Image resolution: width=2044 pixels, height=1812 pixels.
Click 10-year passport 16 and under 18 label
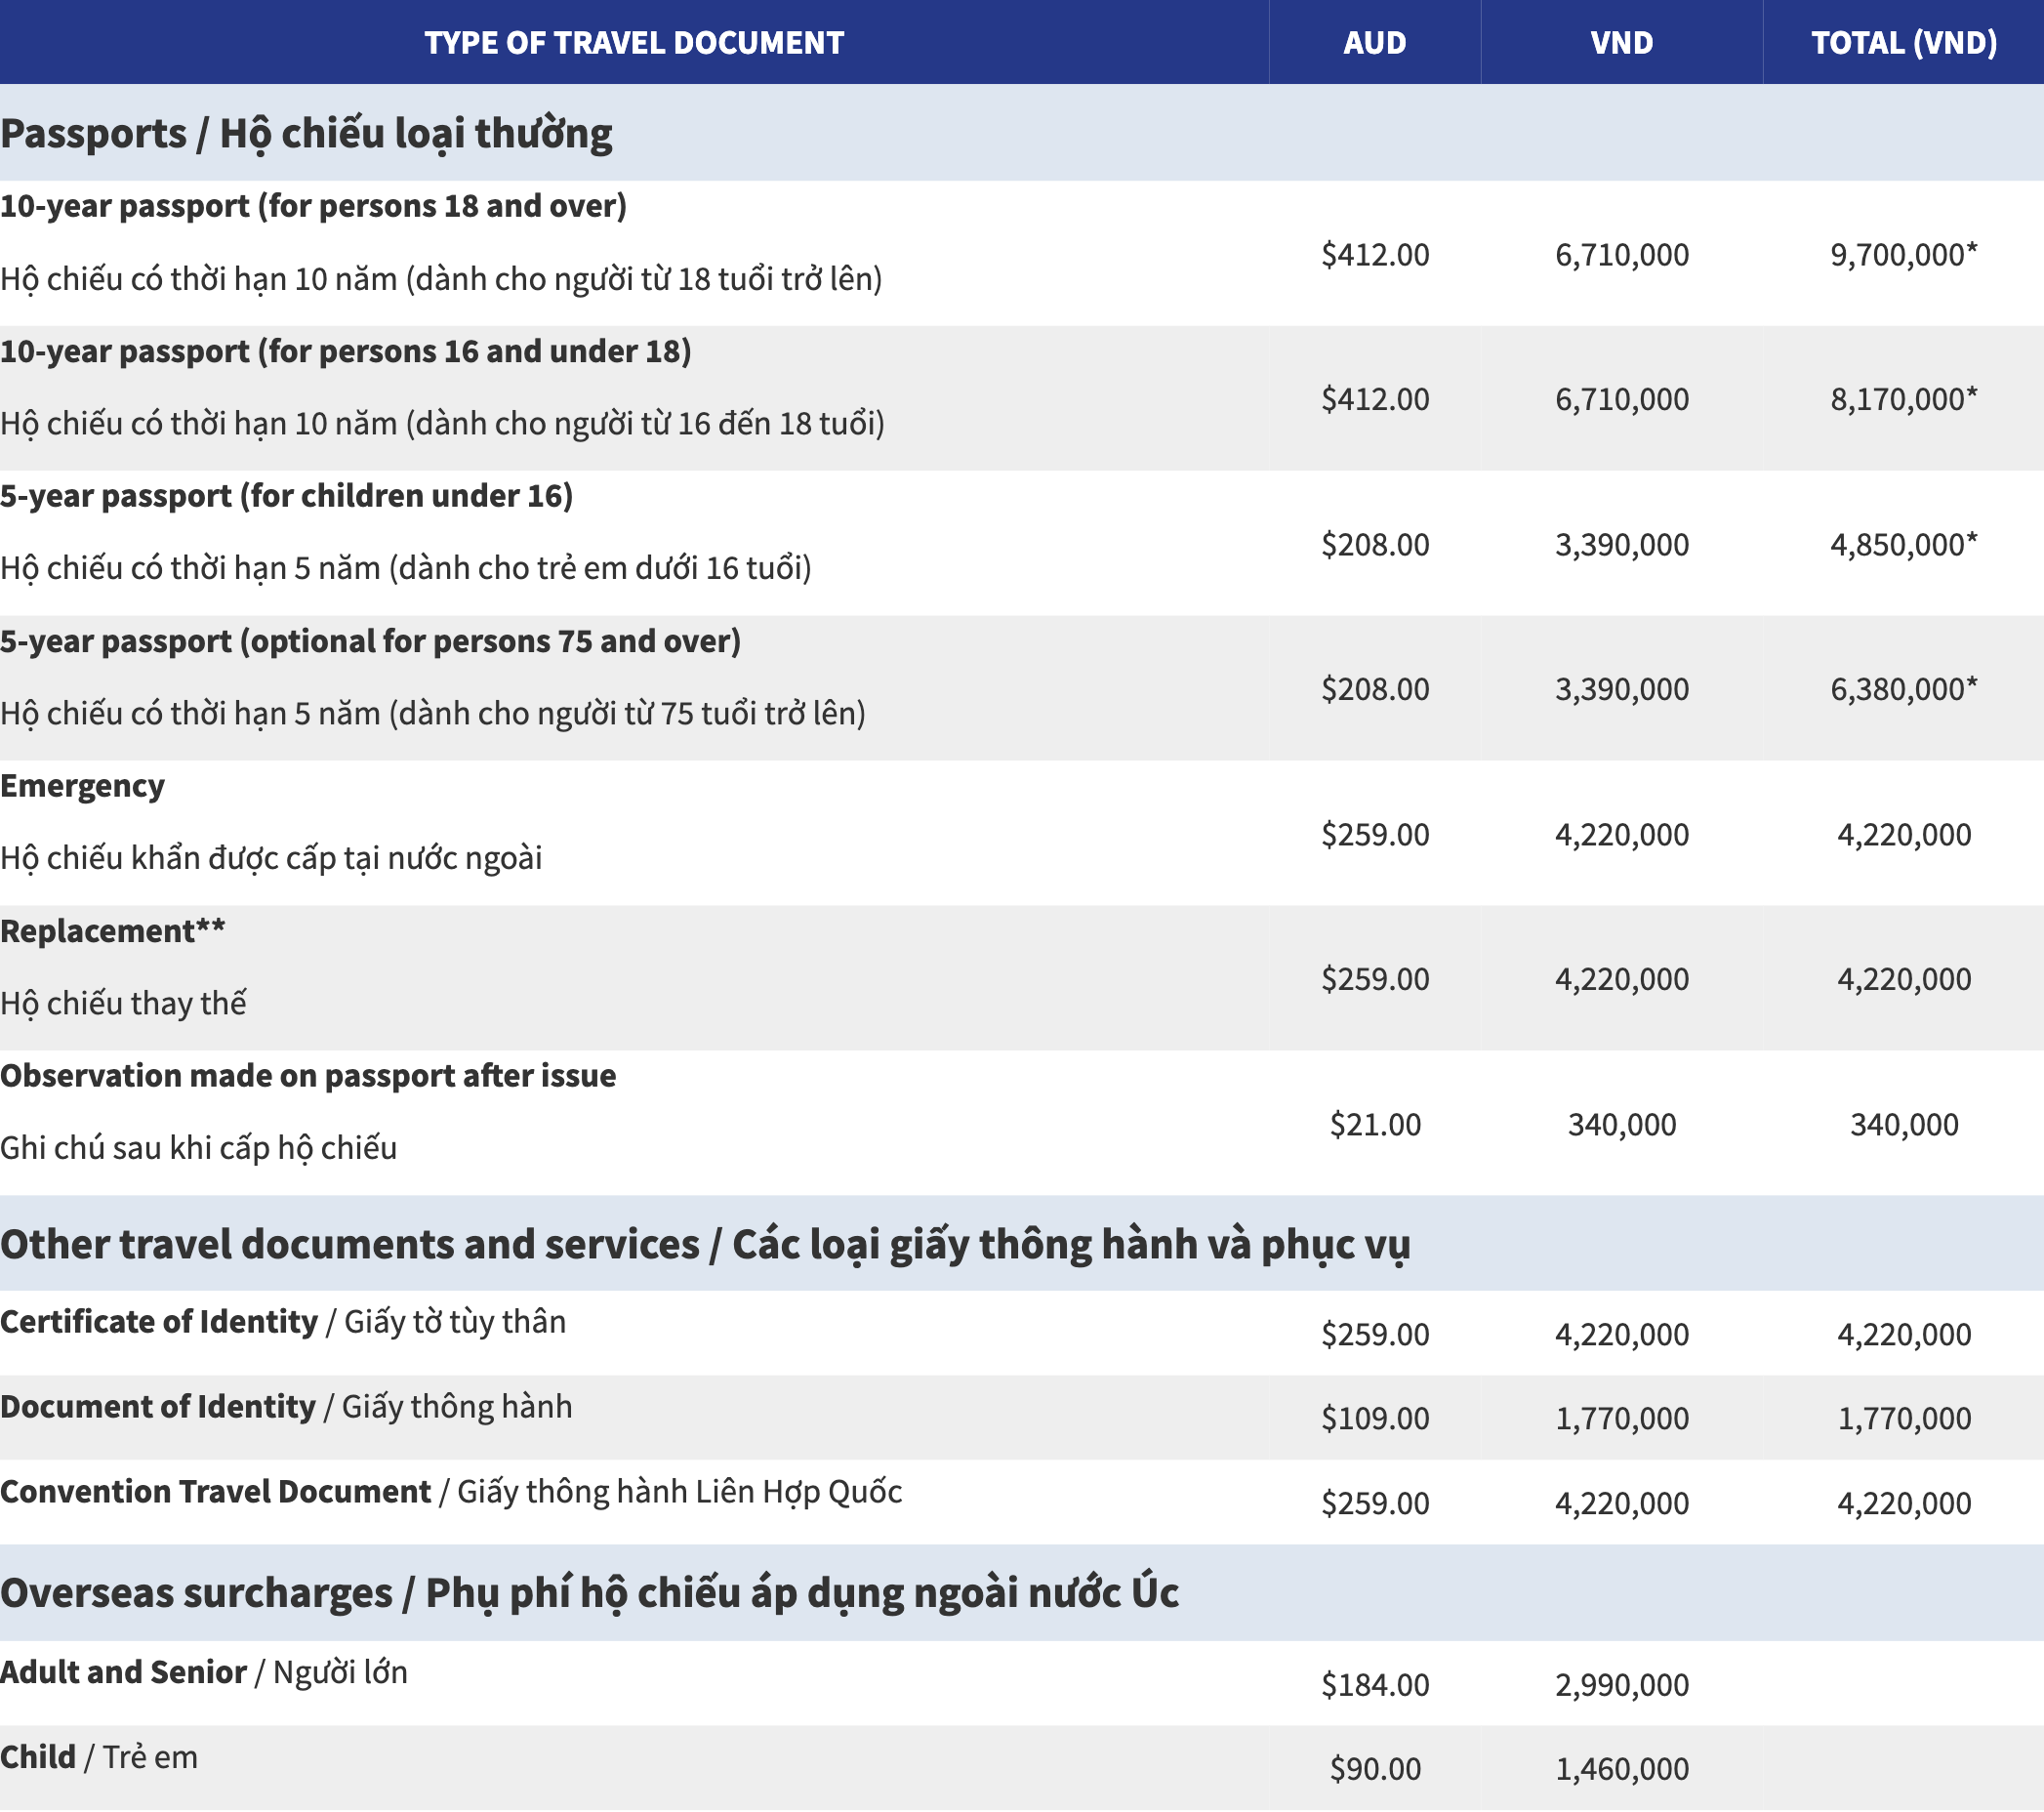point(345,352)
